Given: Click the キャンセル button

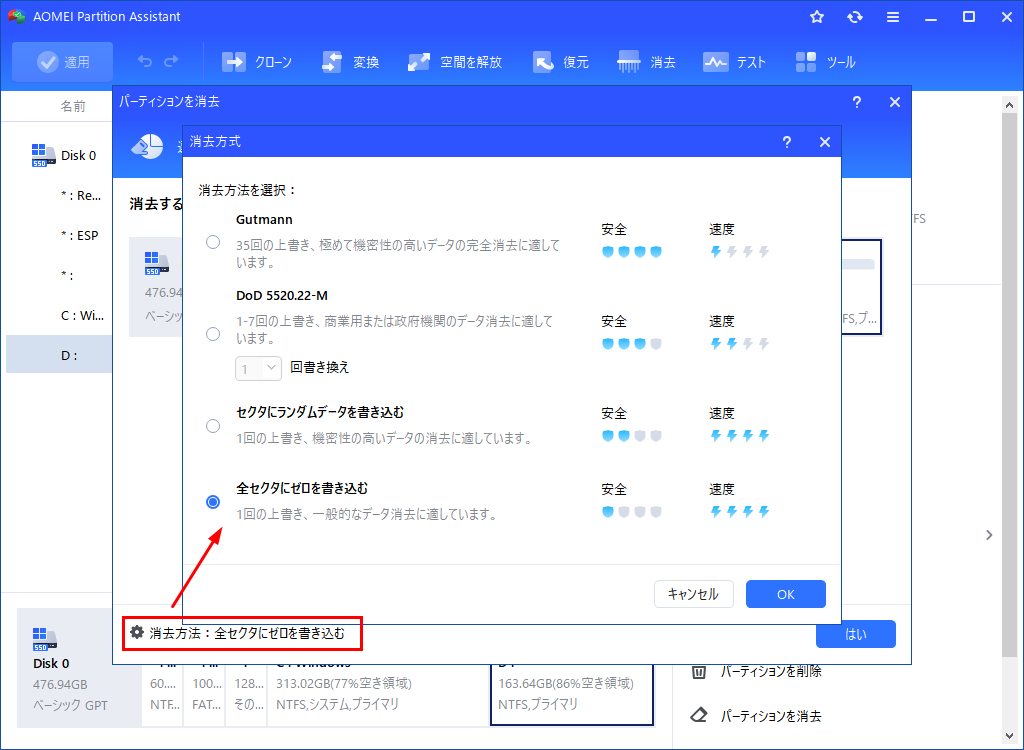Looking at the screenshot, I should tap(693, 594).
